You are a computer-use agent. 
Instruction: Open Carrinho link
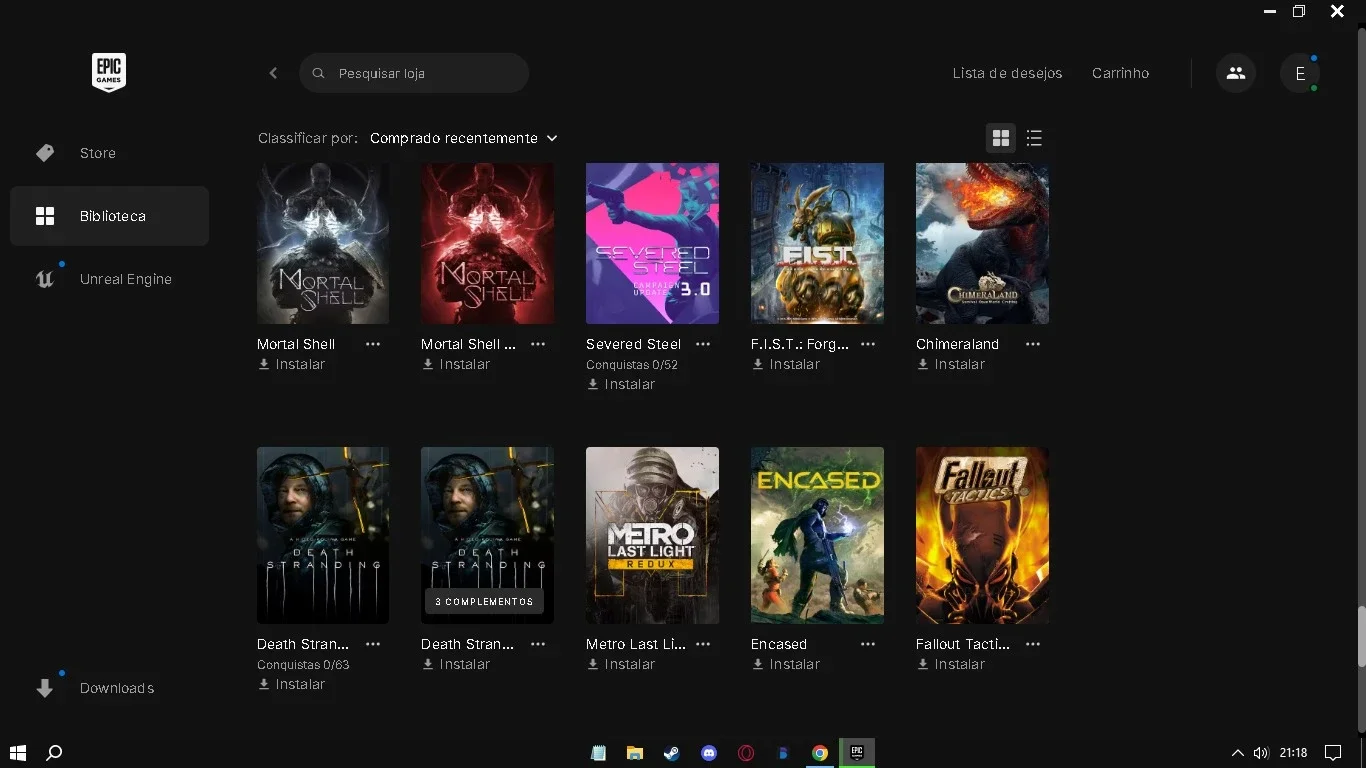pyautogui.click(x=1120, y=73)
